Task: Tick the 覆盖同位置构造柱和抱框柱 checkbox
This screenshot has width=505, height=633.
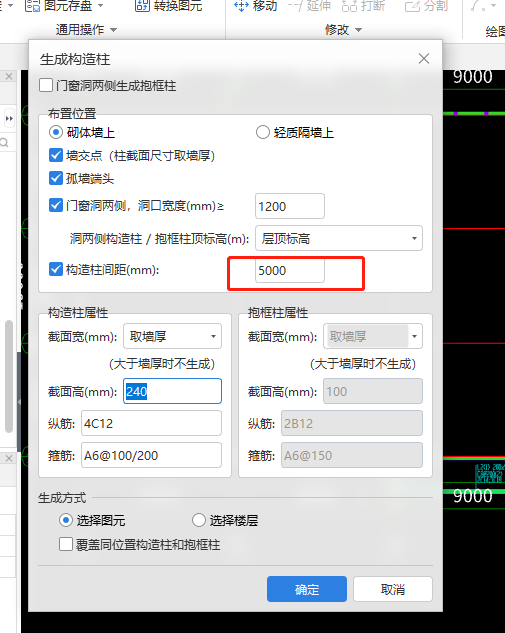Action: pyautogui.click(x=66, y=544)
